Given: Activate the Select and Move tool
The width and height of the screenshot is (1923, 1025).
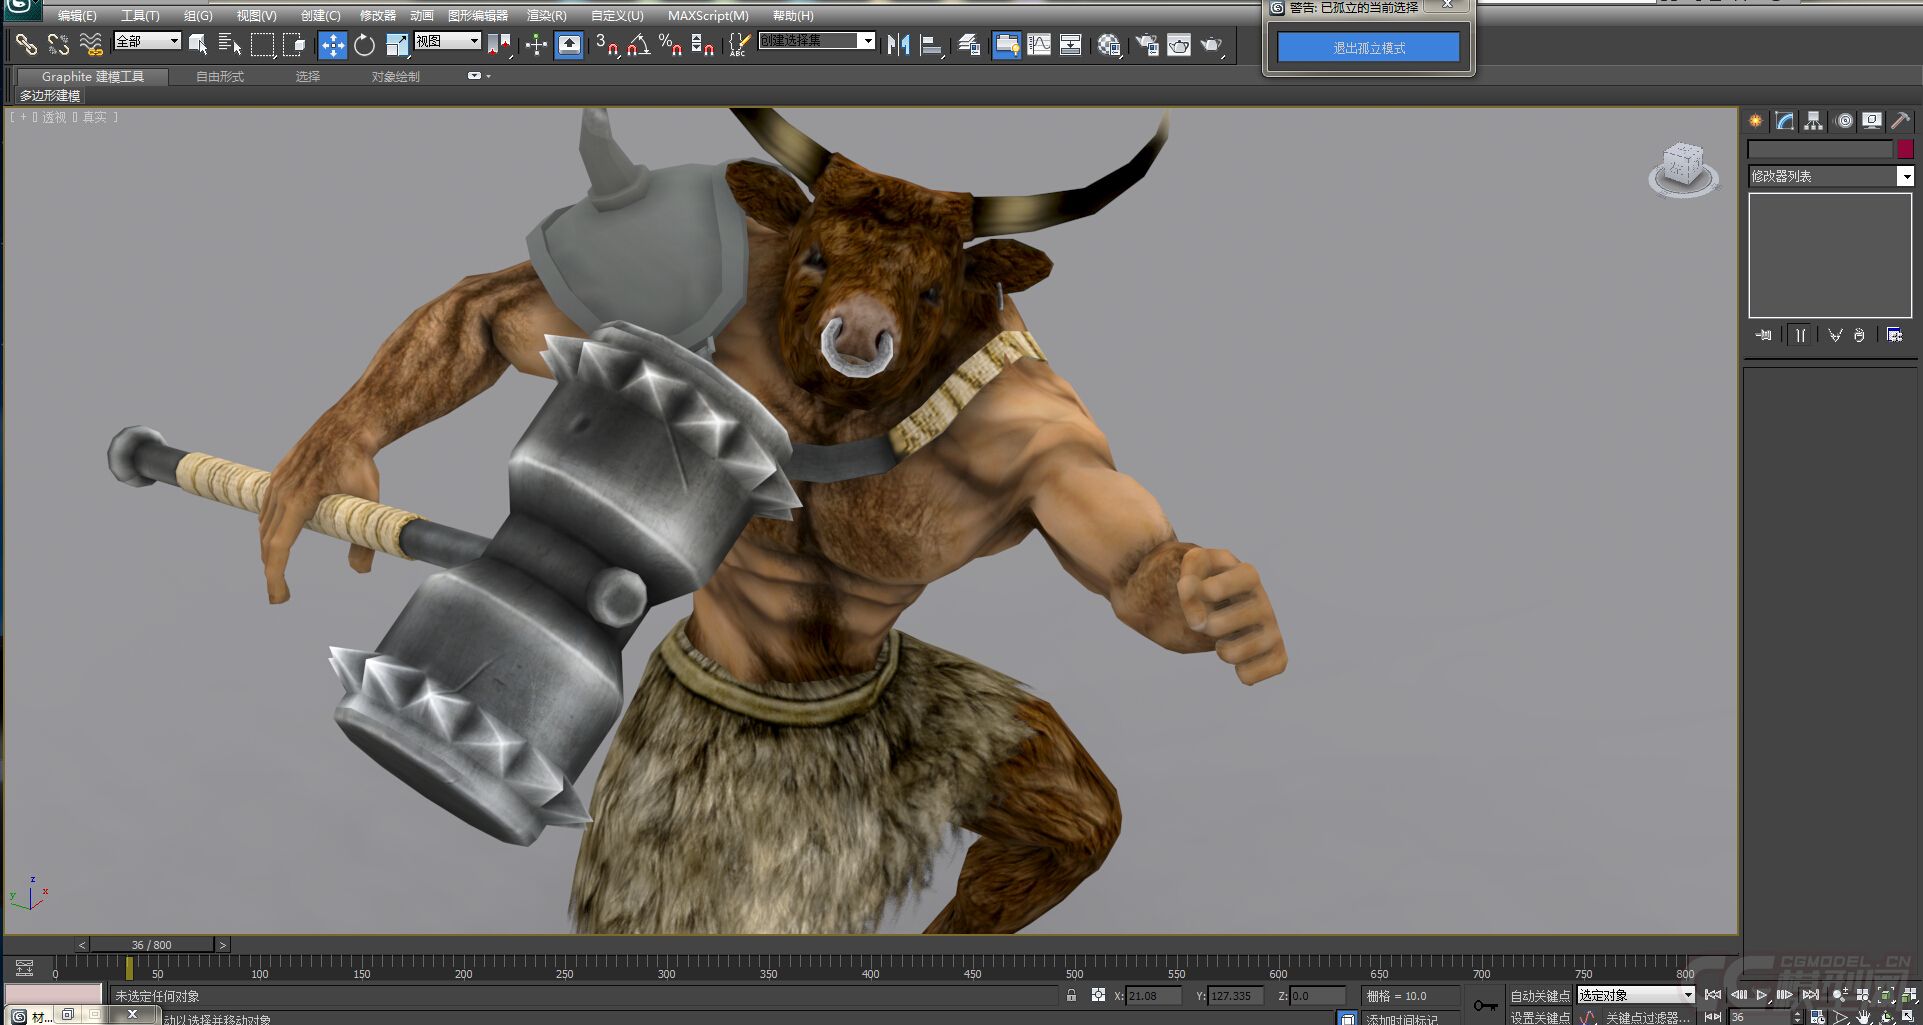Looking at the screenshot, I should point(332,44).
